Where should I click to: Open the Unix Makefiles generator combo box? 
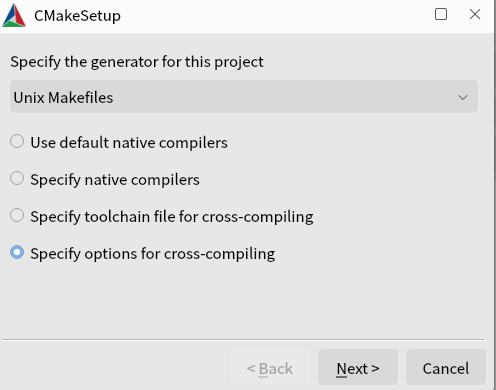point(244,97)
